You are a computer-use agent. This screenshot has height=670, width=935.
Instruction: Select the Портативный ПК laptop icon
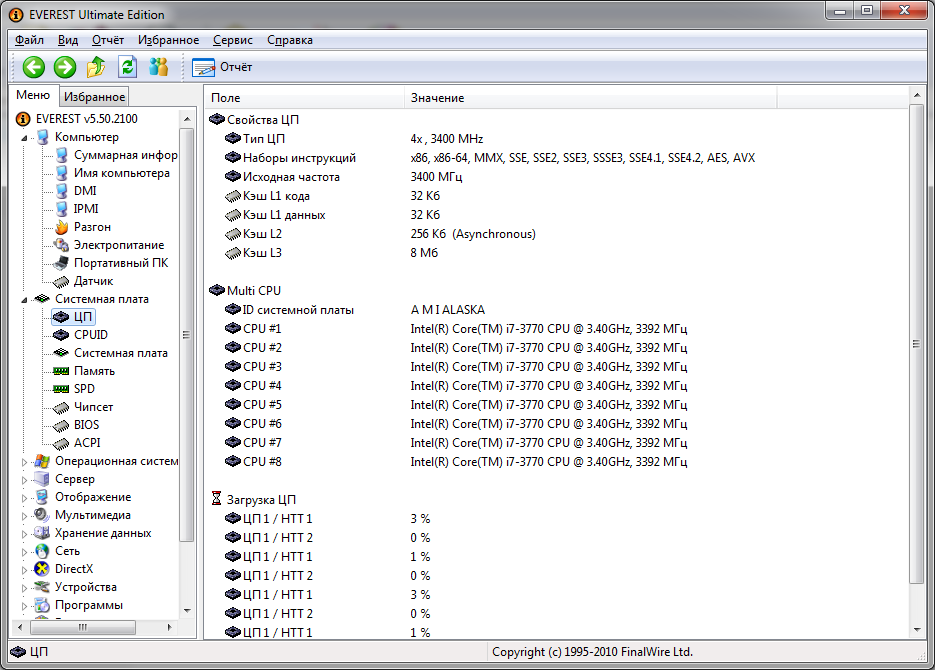coord(61,263)
